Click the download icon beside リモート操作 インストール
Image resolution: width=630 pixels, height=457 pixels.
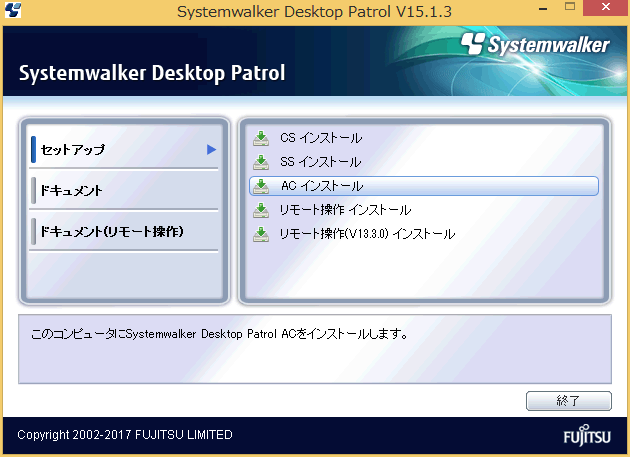(x=261, y=210)
